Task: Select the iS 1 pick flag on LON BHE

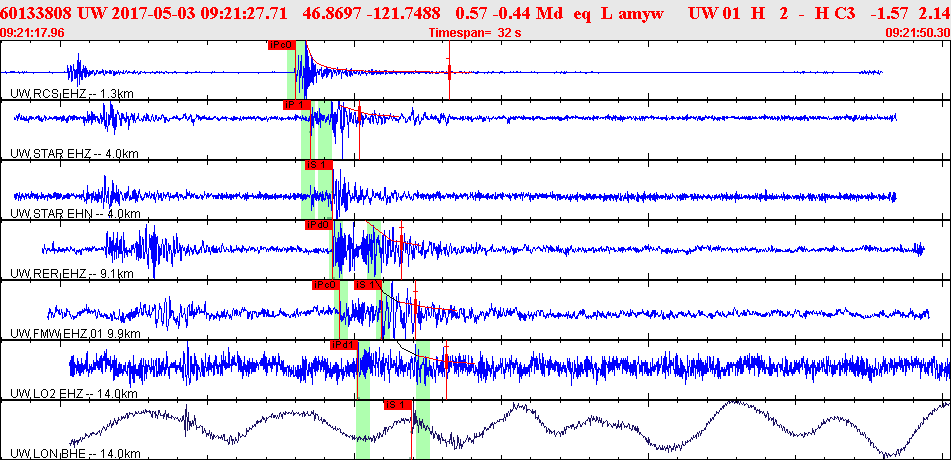Action: pyautogui.click(x=398, y=405)
